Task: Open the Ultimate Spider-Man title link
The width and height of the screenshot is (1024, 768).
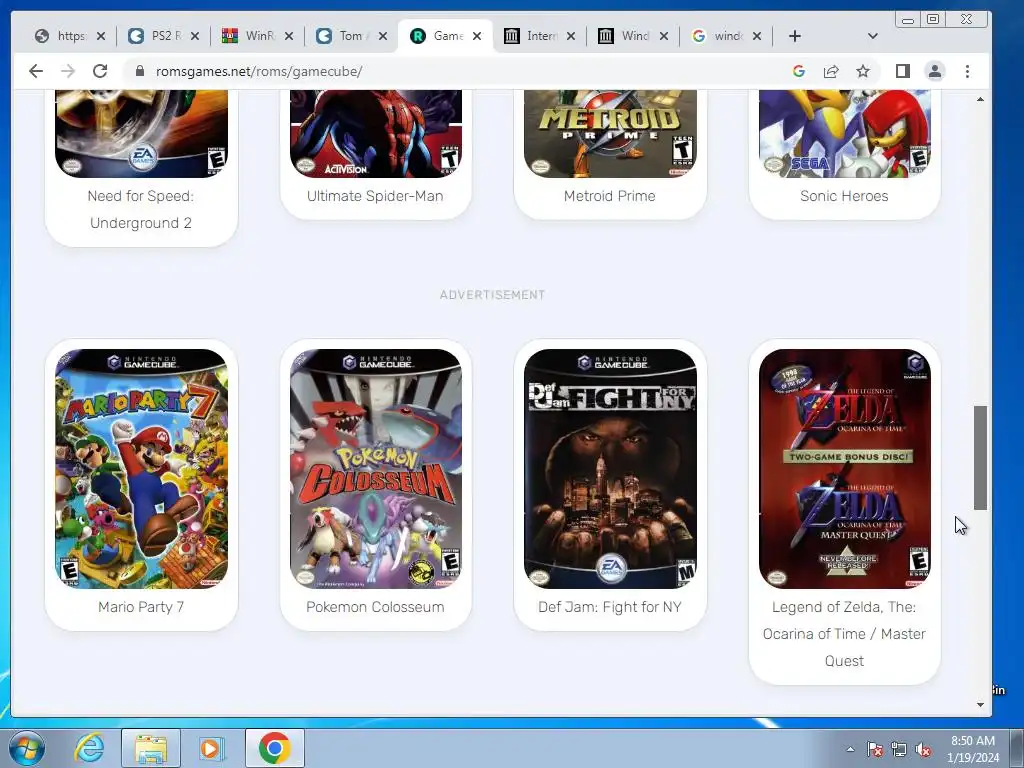Action: click(x=375, y=196)
